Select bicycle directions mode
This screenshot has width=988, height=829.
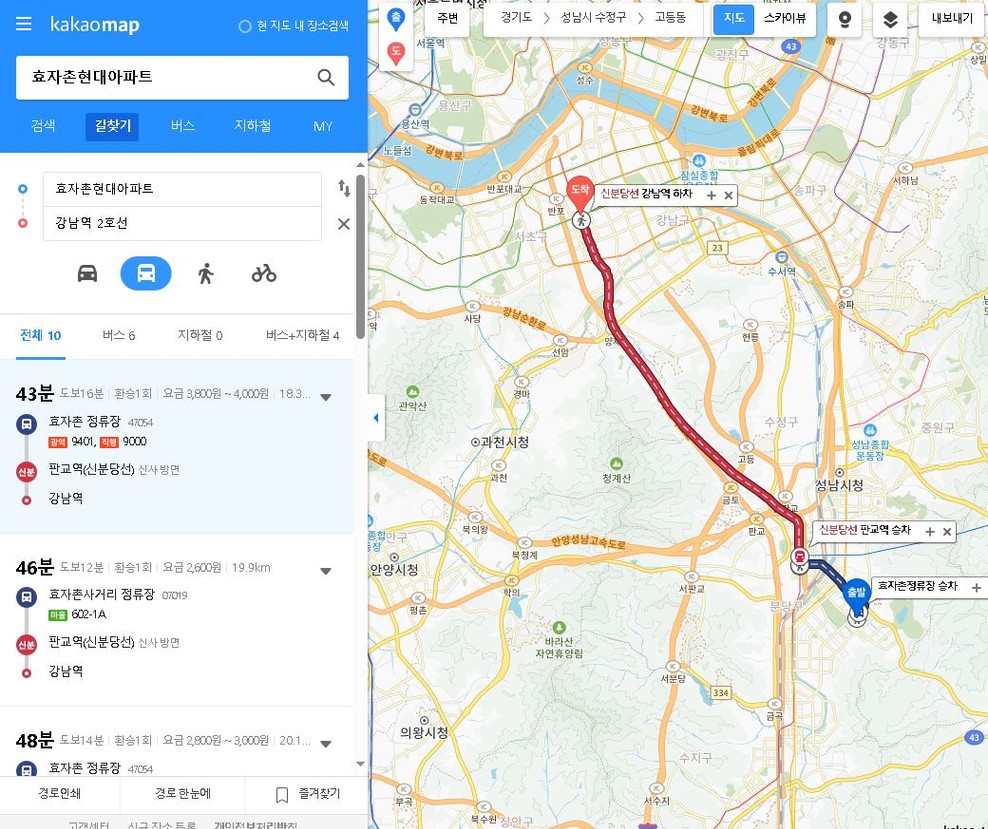(263, 273)
